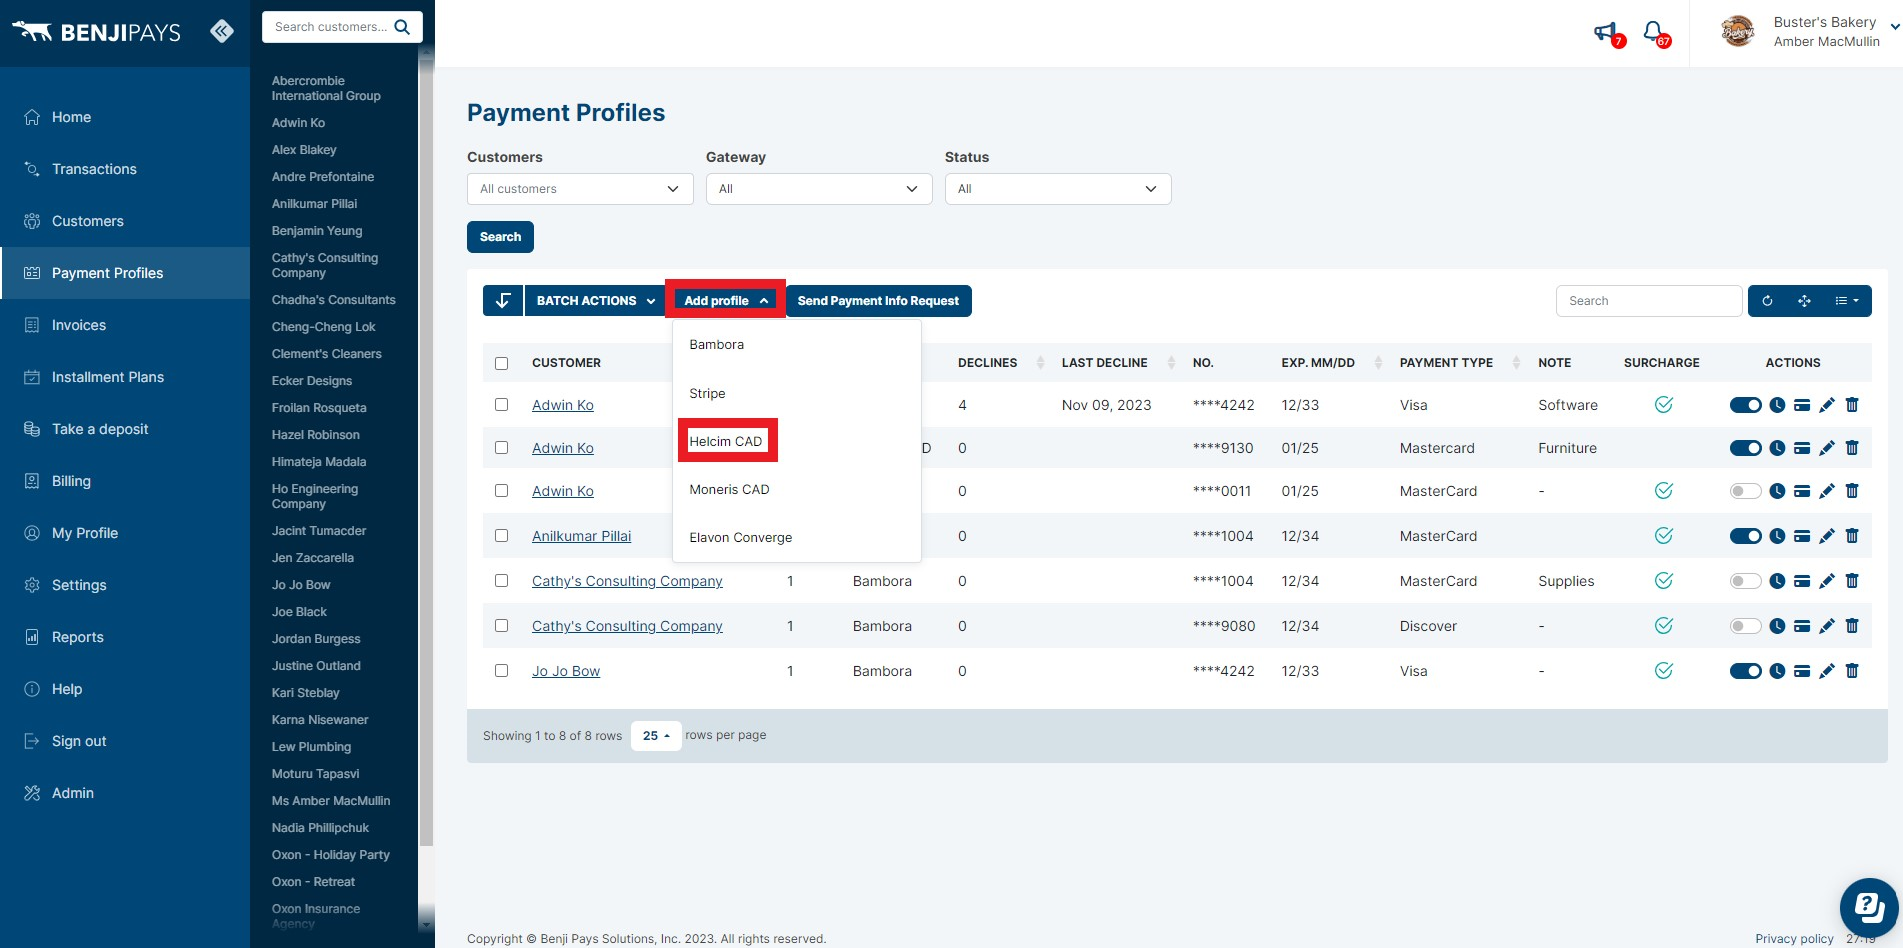Screen dimensions: 1903x948
Task: Edit the Anilkumar Pillai profile pencil icon
Action: 1827,536
